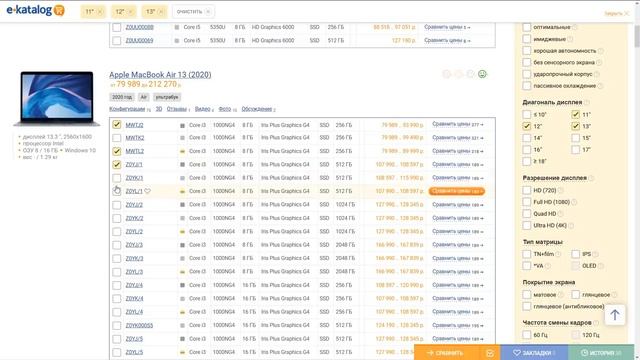This screenshot has width=640, height=360.
Task: Check the 15" display diagonal filter
Action: tap(576, 138)
